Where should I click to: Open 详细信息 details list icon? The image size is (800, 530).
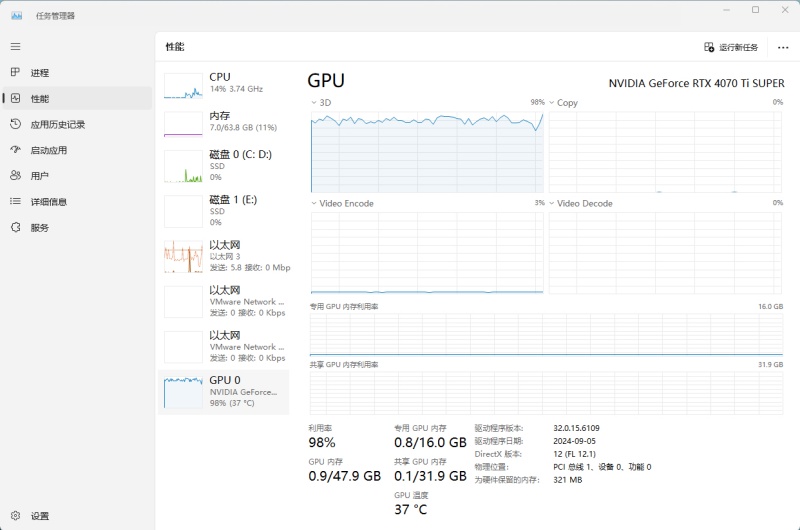pyautogui.click(x=15, y=201)
